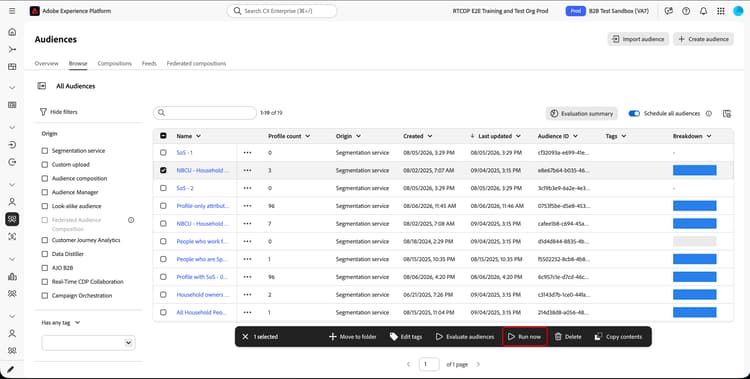The width and height of the screenshot is (750, 379).
Task: Click Copy contents in action bar
Action: 618,337
